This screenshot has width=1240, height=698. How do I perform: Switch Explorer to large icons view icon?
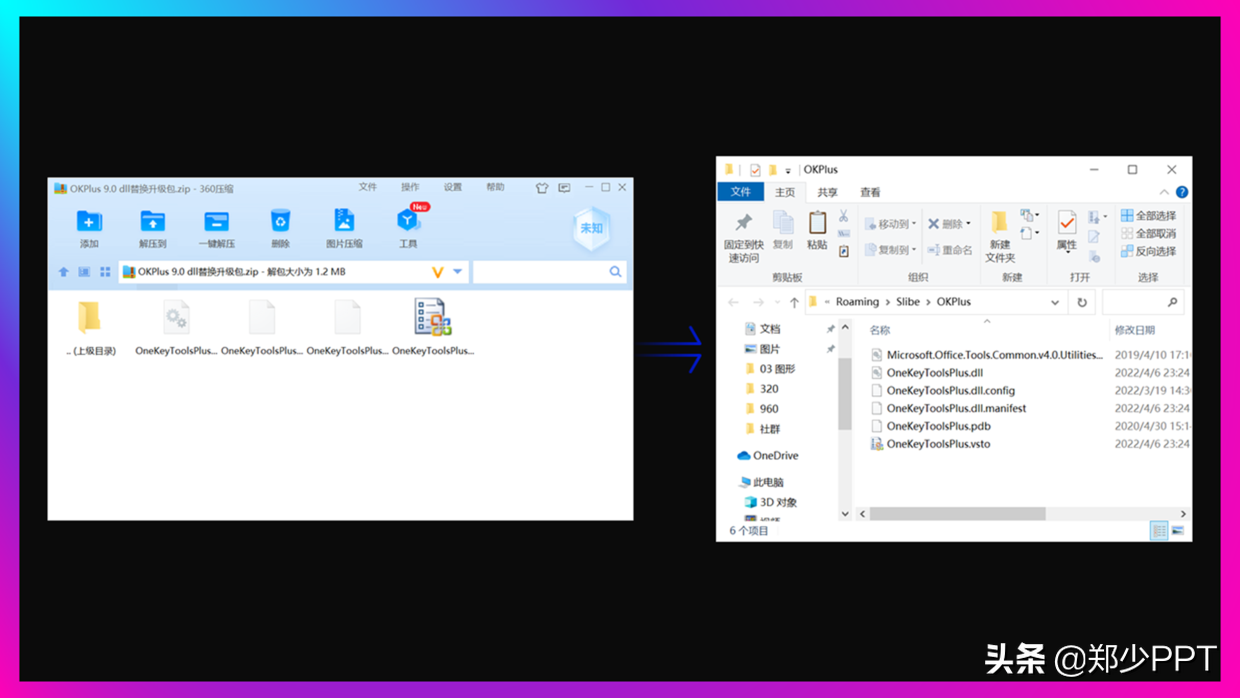pos(1177,531)
